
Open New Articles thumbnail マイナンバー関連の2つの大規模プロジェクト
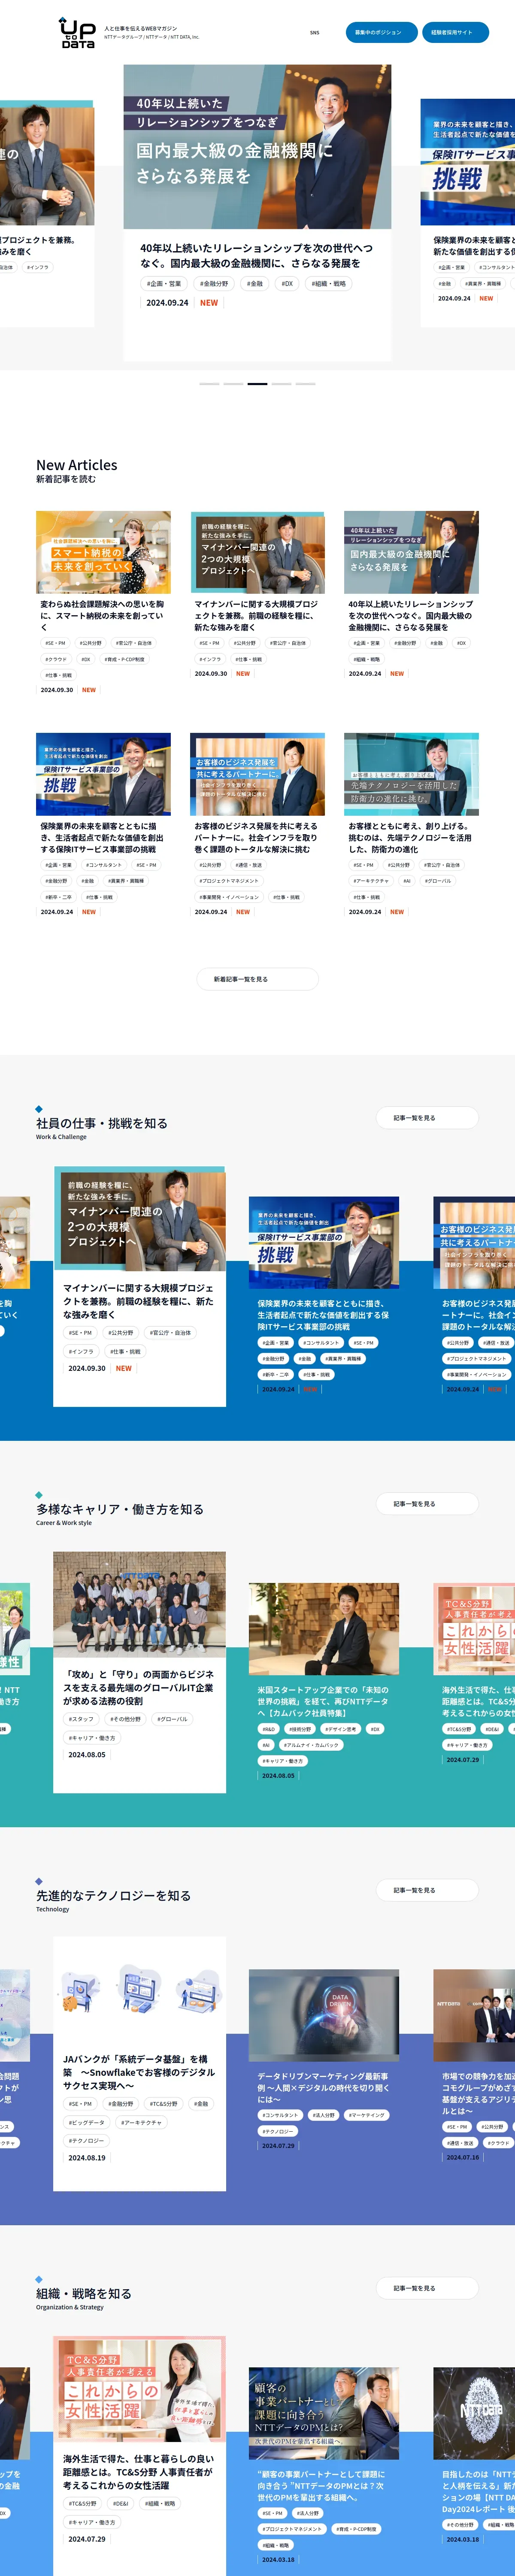tap(257, 552)
